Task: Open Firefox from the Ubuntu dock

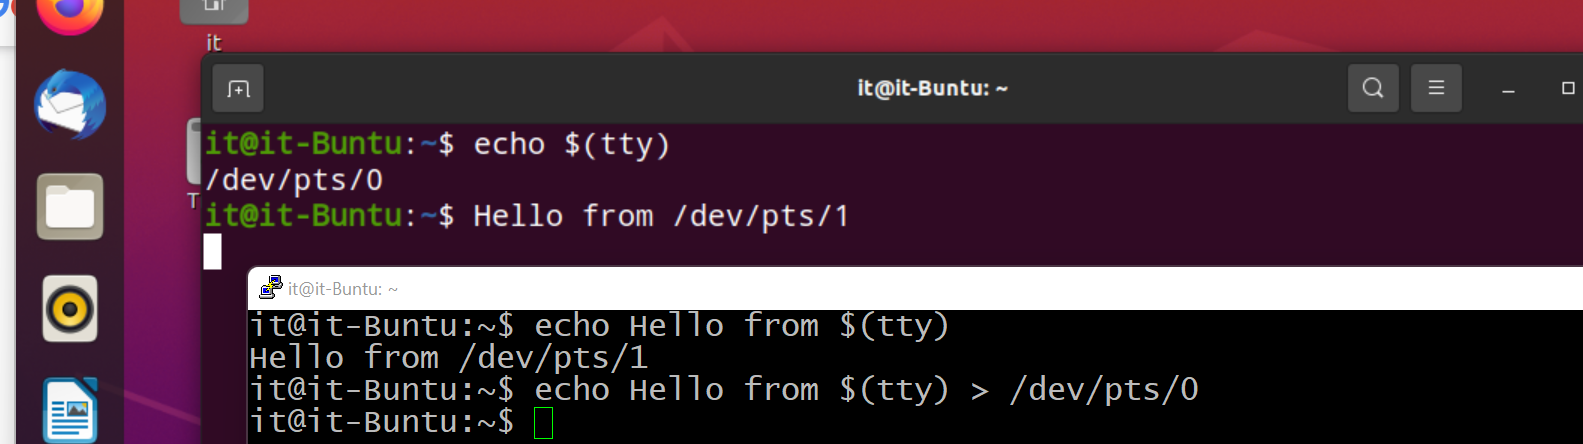Action: [x=69, y=14]
